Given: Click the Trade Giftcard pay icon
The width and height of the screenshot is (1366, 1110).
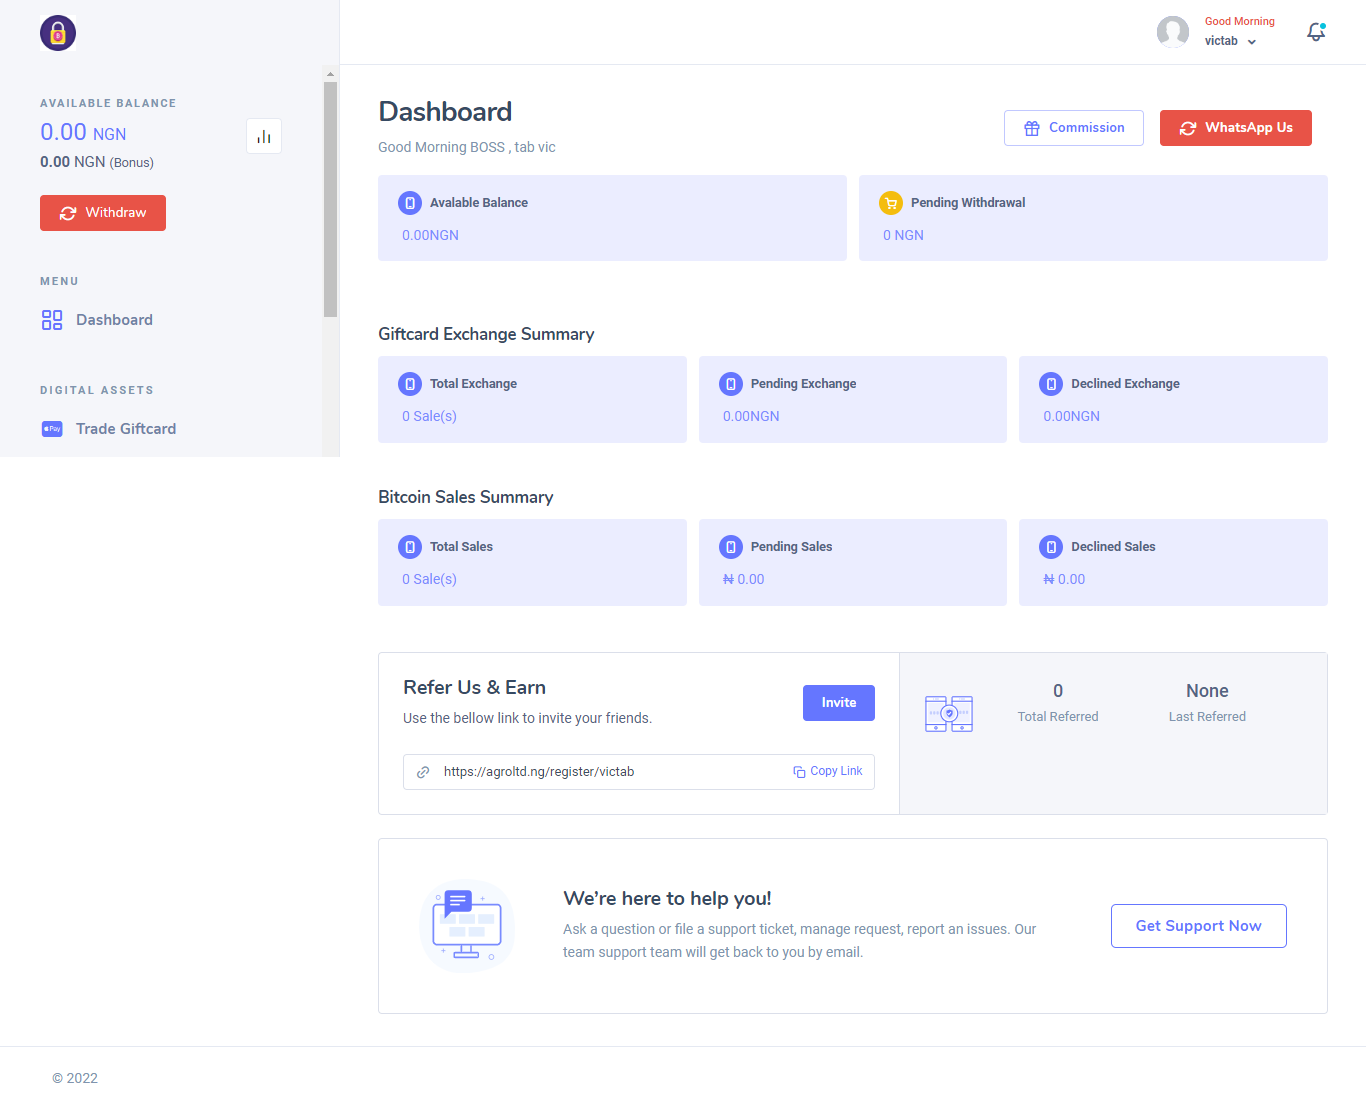Looking at the screenshot, I should pos(52,428).
